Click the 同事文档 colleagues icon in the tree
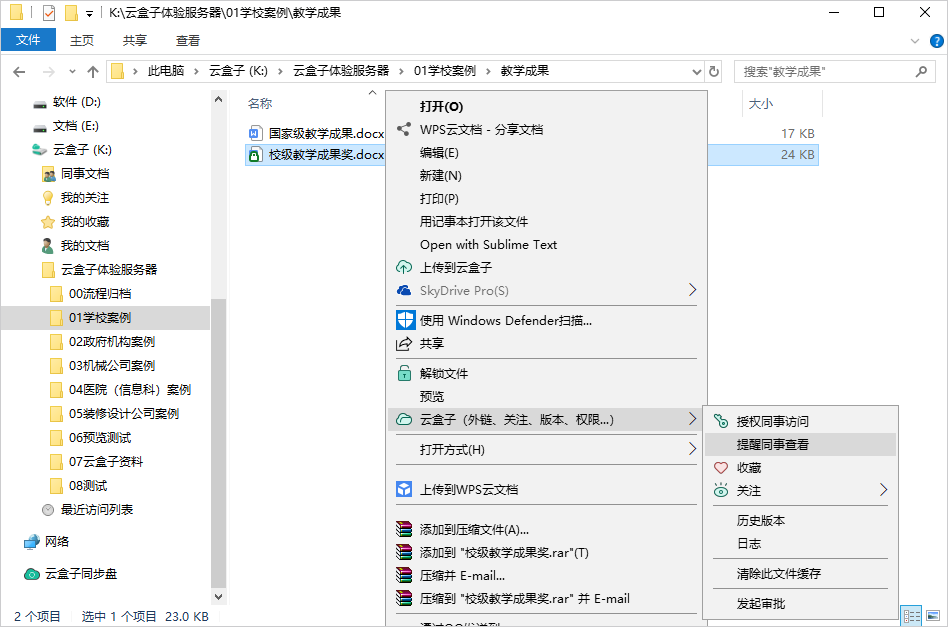The height and width of the screenshot is (627, 948). [x=48, y=174]
